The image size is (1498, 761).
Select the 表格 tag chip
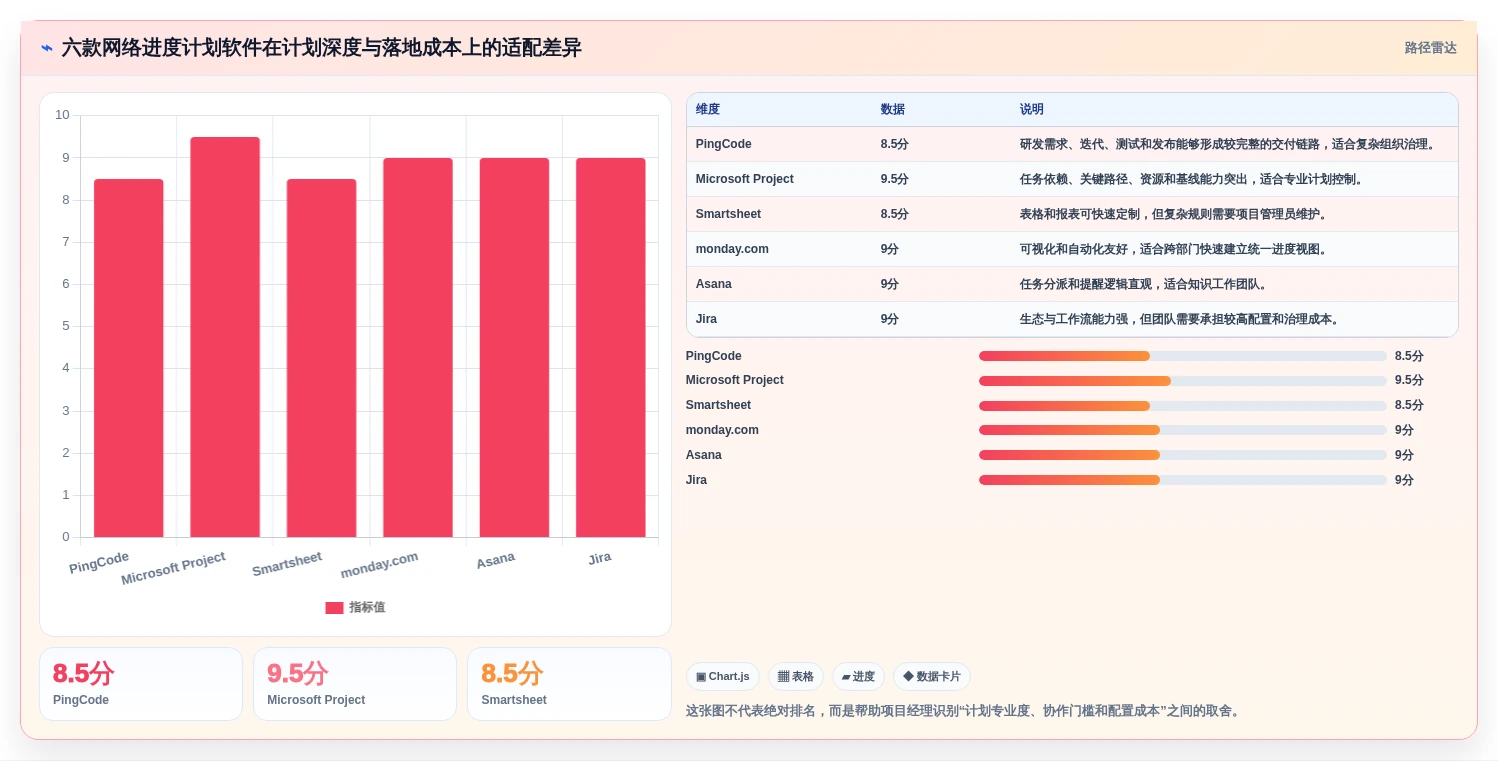pos(796,677)
